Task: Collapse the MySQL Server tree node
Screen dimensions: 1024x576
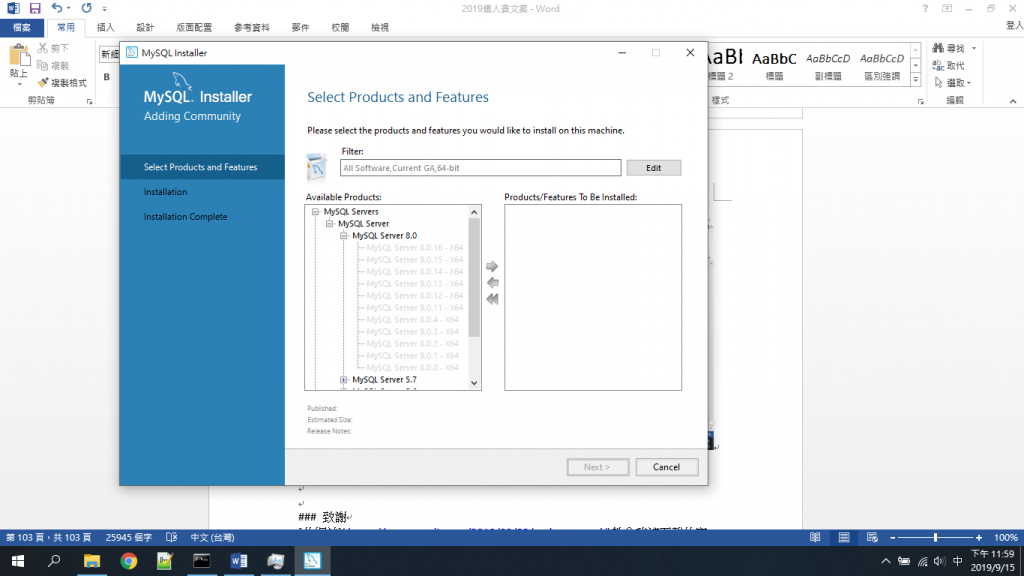Action: pos(330,223)
